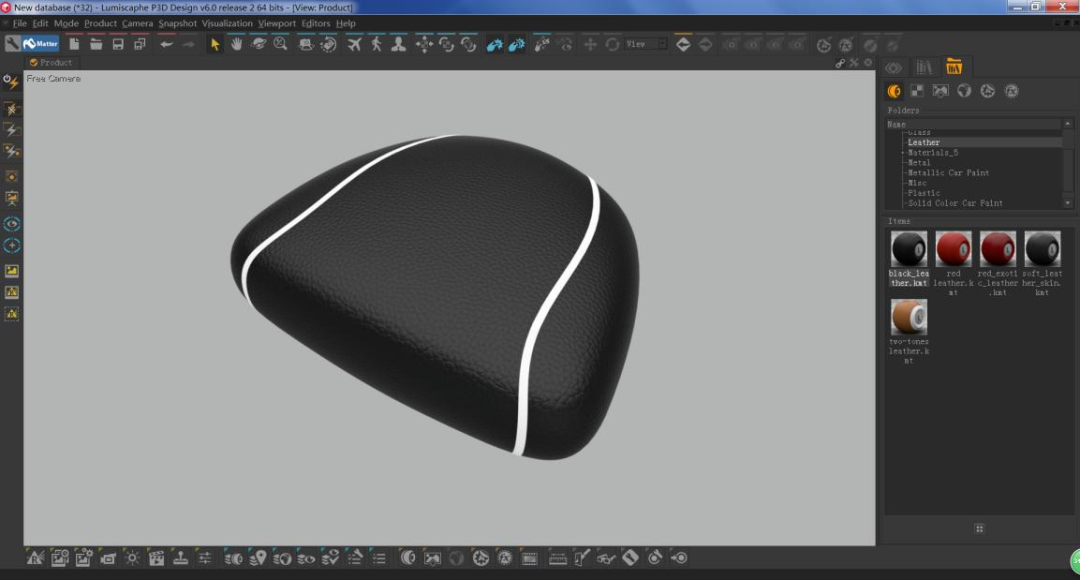Click the undo arrow in toolbar
This screenshot has width=1080, height=580.
coord(166,44)
